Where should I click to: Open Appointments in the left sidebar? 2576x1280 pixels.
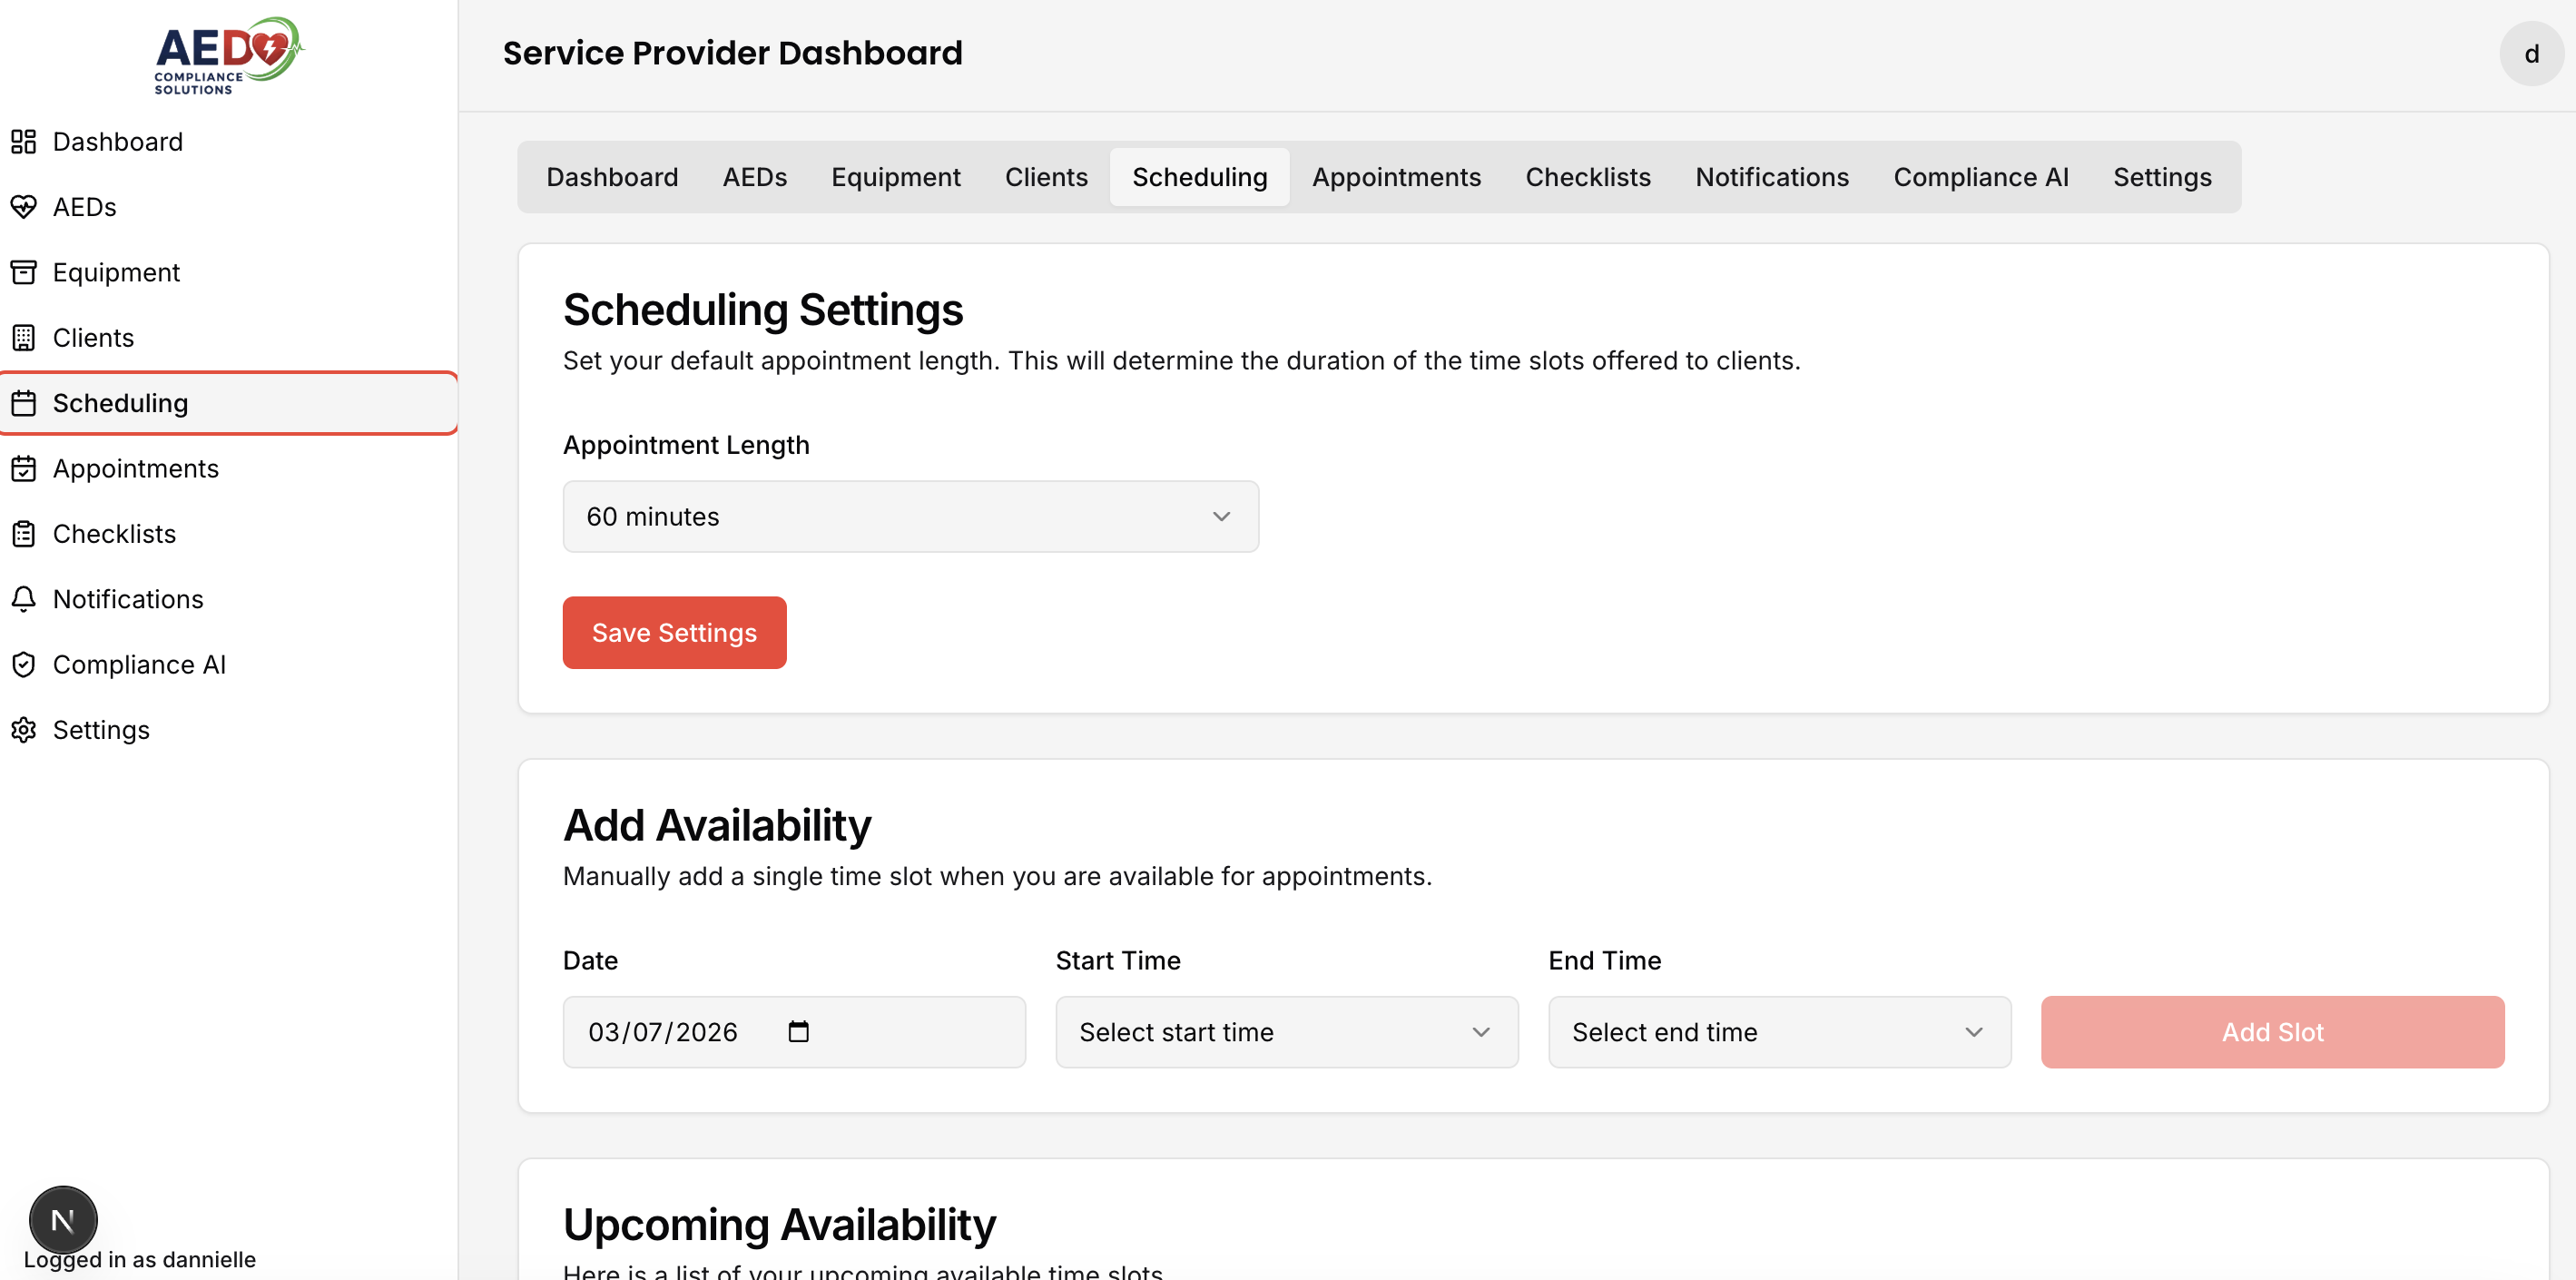click(135, 468)
